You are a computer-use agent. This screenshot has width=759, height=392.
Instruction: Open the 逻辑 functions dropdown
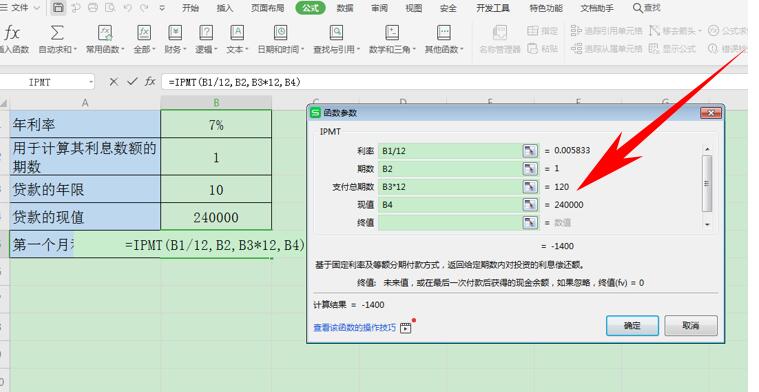[206, 49]
